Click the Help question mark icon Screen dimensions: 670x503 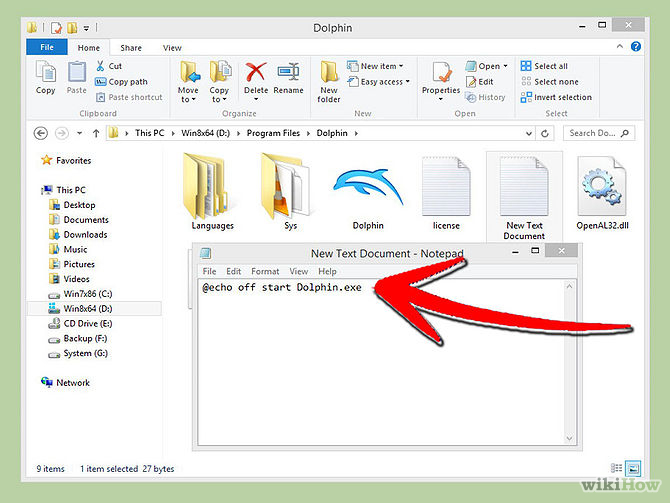pyautogui.click(x=635, y=47)
